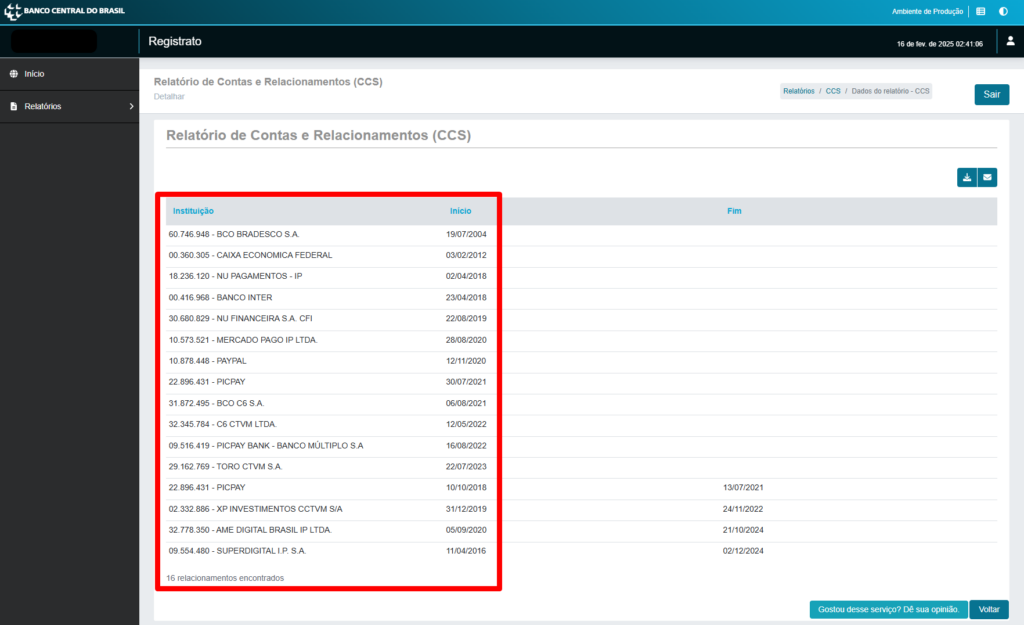Select the start date 23/04/2018
Viewport: 1024px width, 625px height.
click(x=466, y=297)
